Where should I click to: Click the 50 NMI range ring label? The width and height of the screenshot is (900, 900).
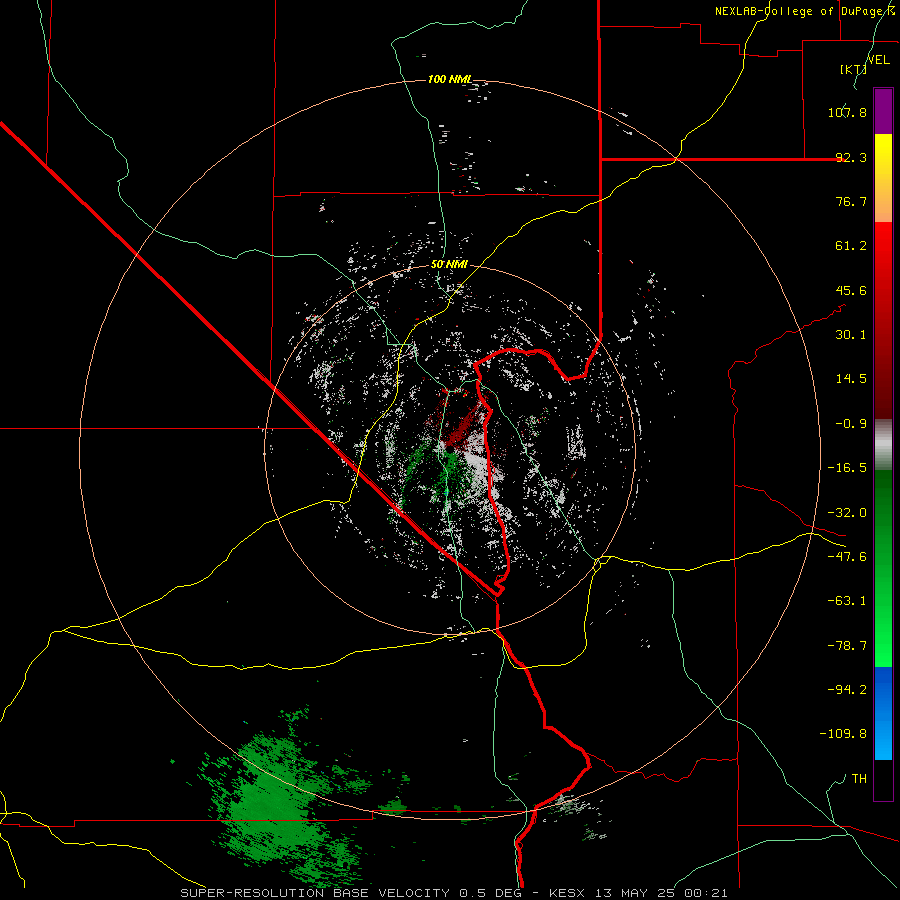449,265
